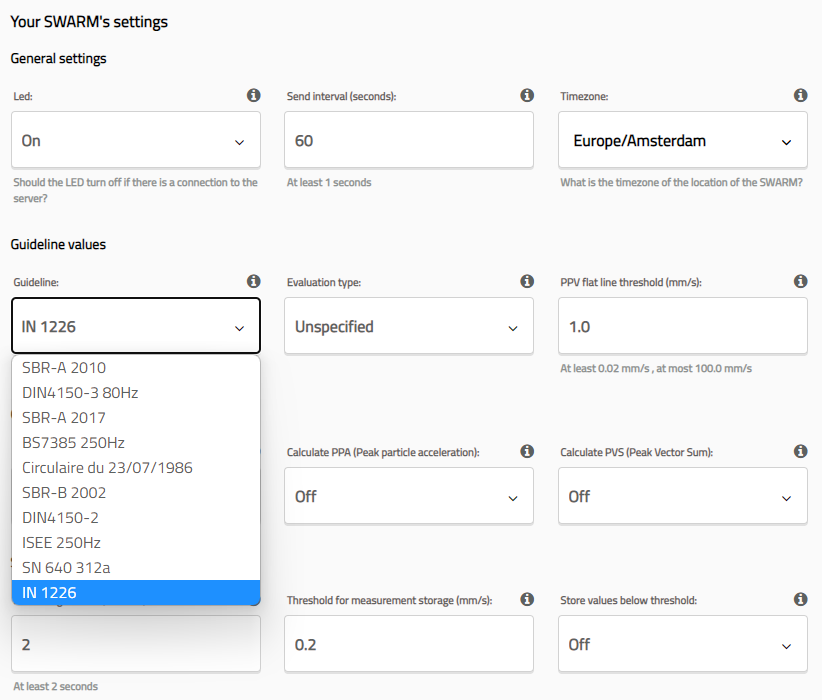Choose DIN4150-3 80Hz guideline option

pyautogui.click(x=80, y=393)
